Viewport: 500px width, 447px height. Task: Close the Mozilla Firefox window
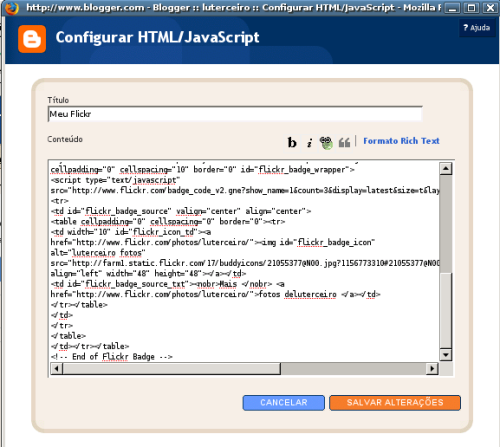490,8
